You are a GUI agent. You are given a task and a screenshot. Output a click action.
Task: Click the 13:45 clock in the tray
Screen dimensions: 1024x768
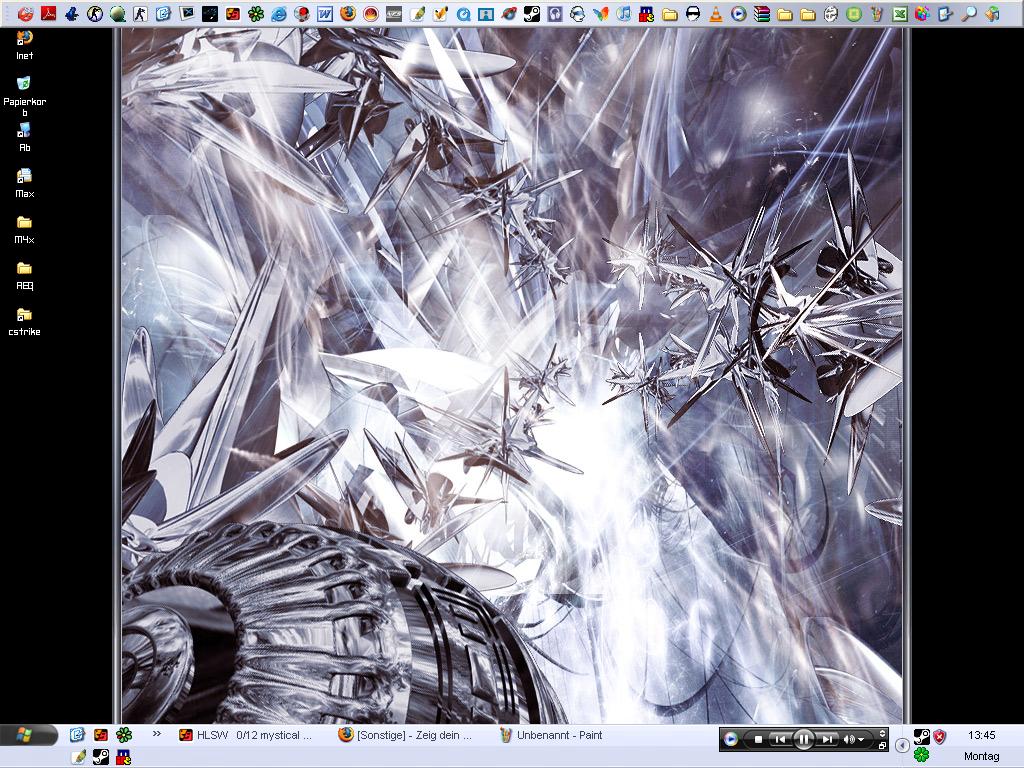click(x=982, y=735)
